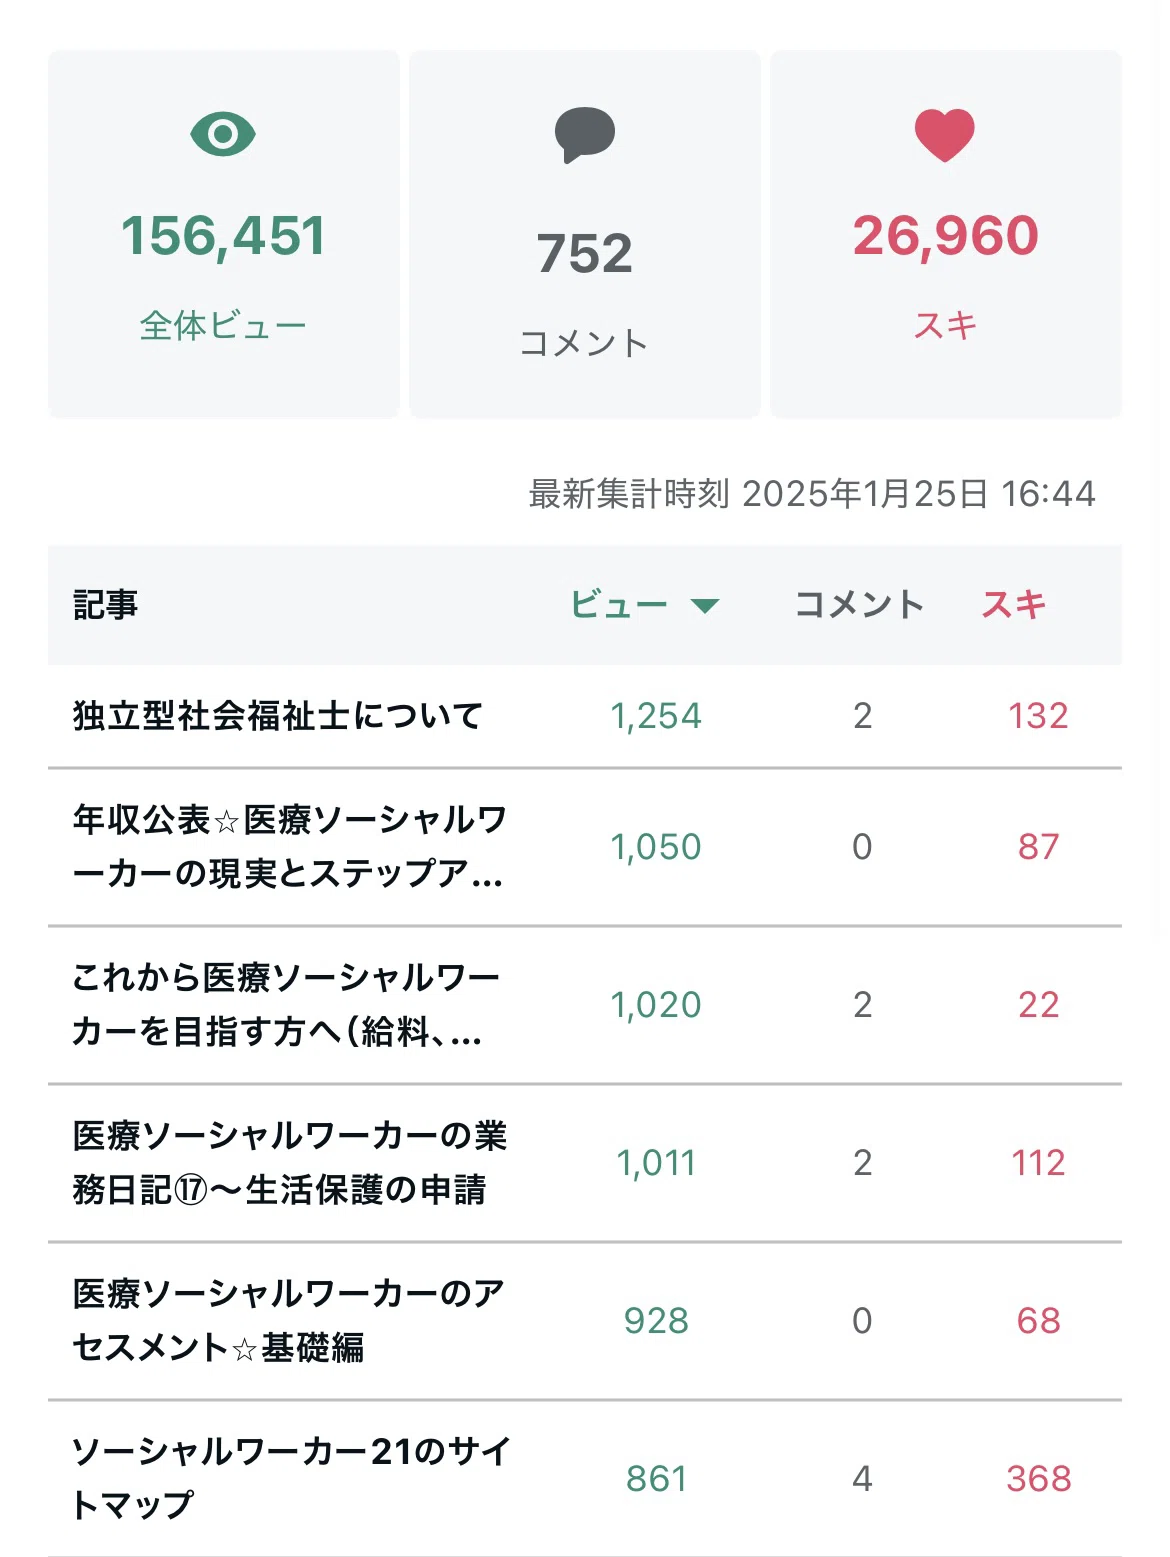Click the 752 コメント summary card
This screenshot has height=1557, width=1170.
pyautogui.click(x=585, y=234)
